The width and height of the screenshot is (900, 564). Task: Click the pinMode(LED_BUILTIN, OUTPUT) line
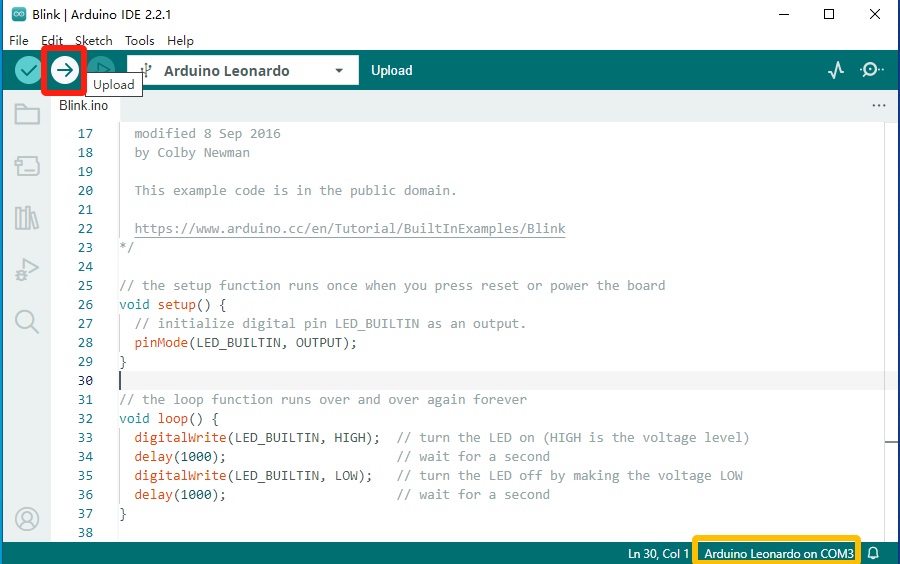[246, 343]
